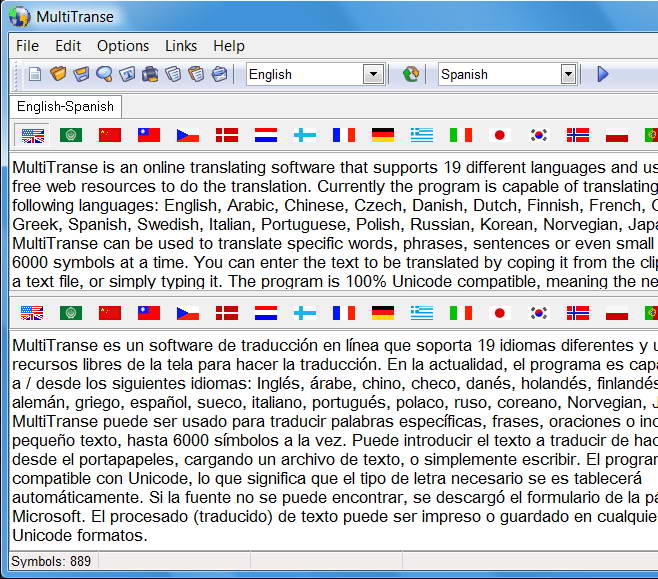Select Italian flag in translation flag row
658x579 pixels.
[x=461, y=313]
